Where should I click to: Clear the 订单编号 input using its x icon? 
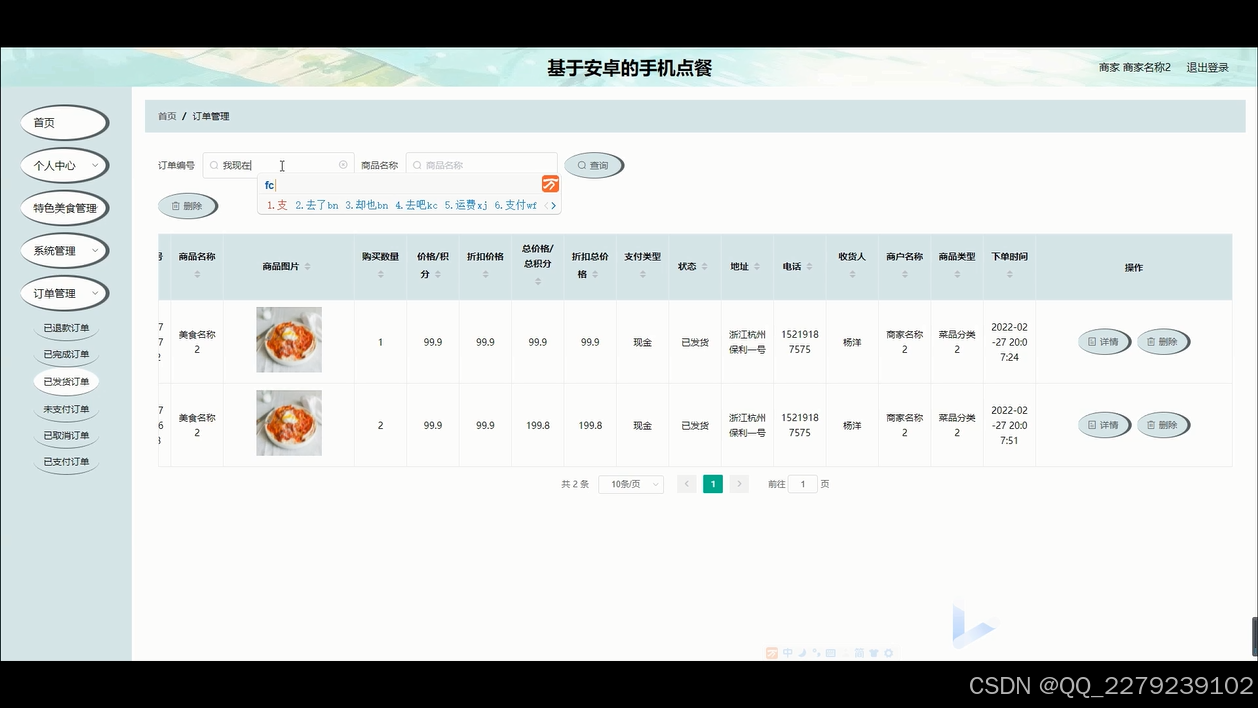343,164
